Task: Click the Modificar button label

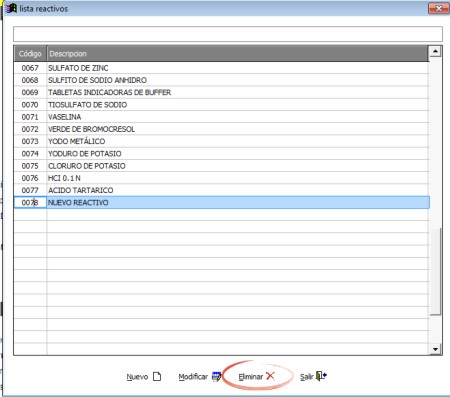Action: 193,377
